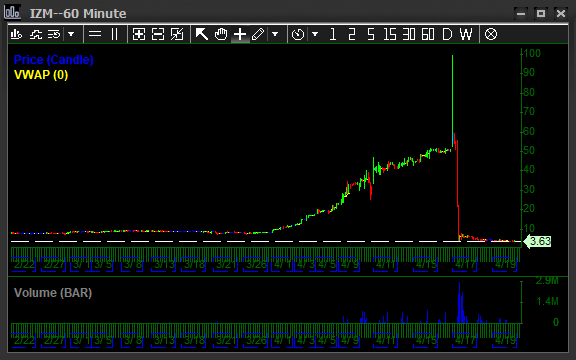Select the Price (Candle) legend label
Screen dimensions: 576x360
(54, 60)
